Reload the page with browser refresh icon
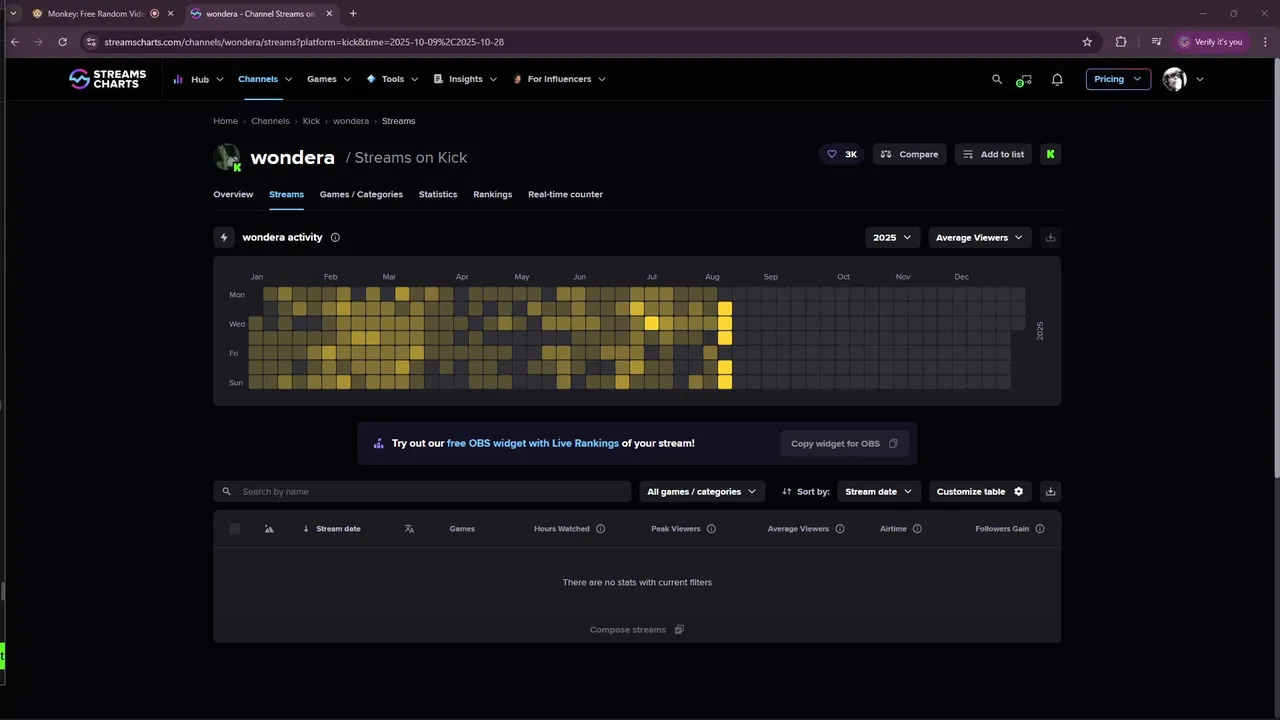This screenshot has height=720, width=1280. tap(62, 42)
